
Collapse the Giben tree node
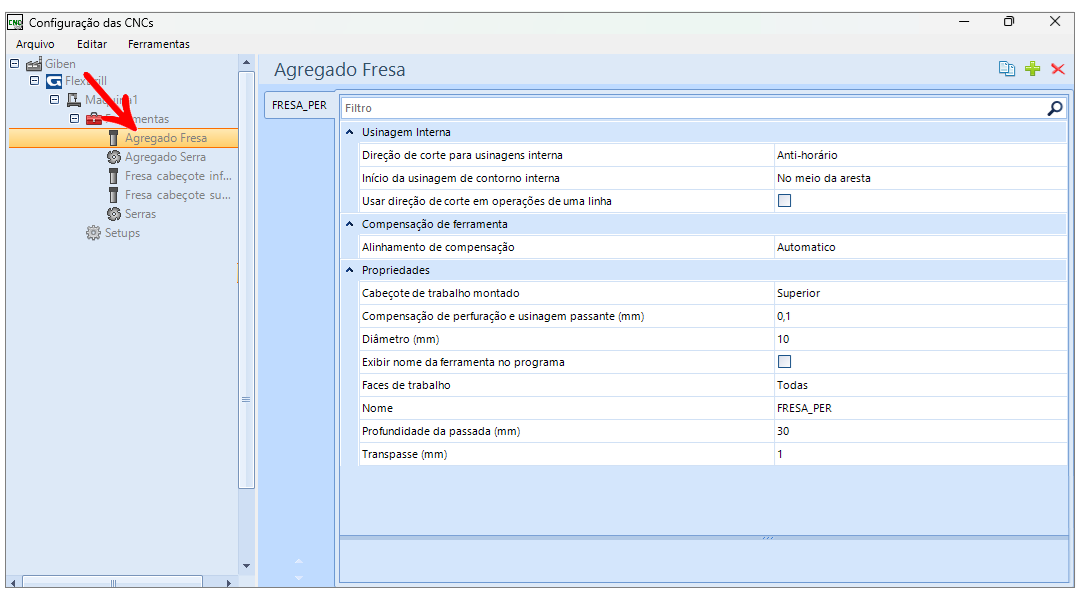pyautogui.click(x=14, y=63)
